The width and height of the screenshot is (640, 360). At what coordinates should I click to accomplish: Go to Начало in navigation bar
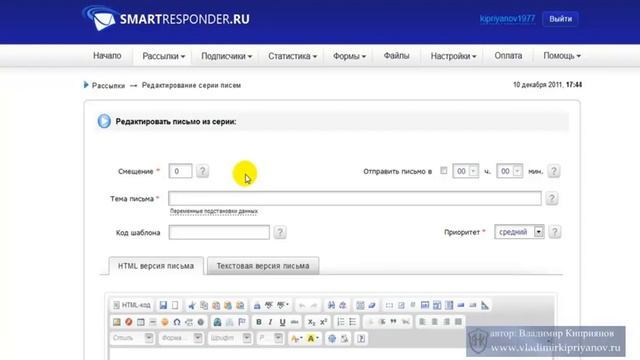pos(107,56)
